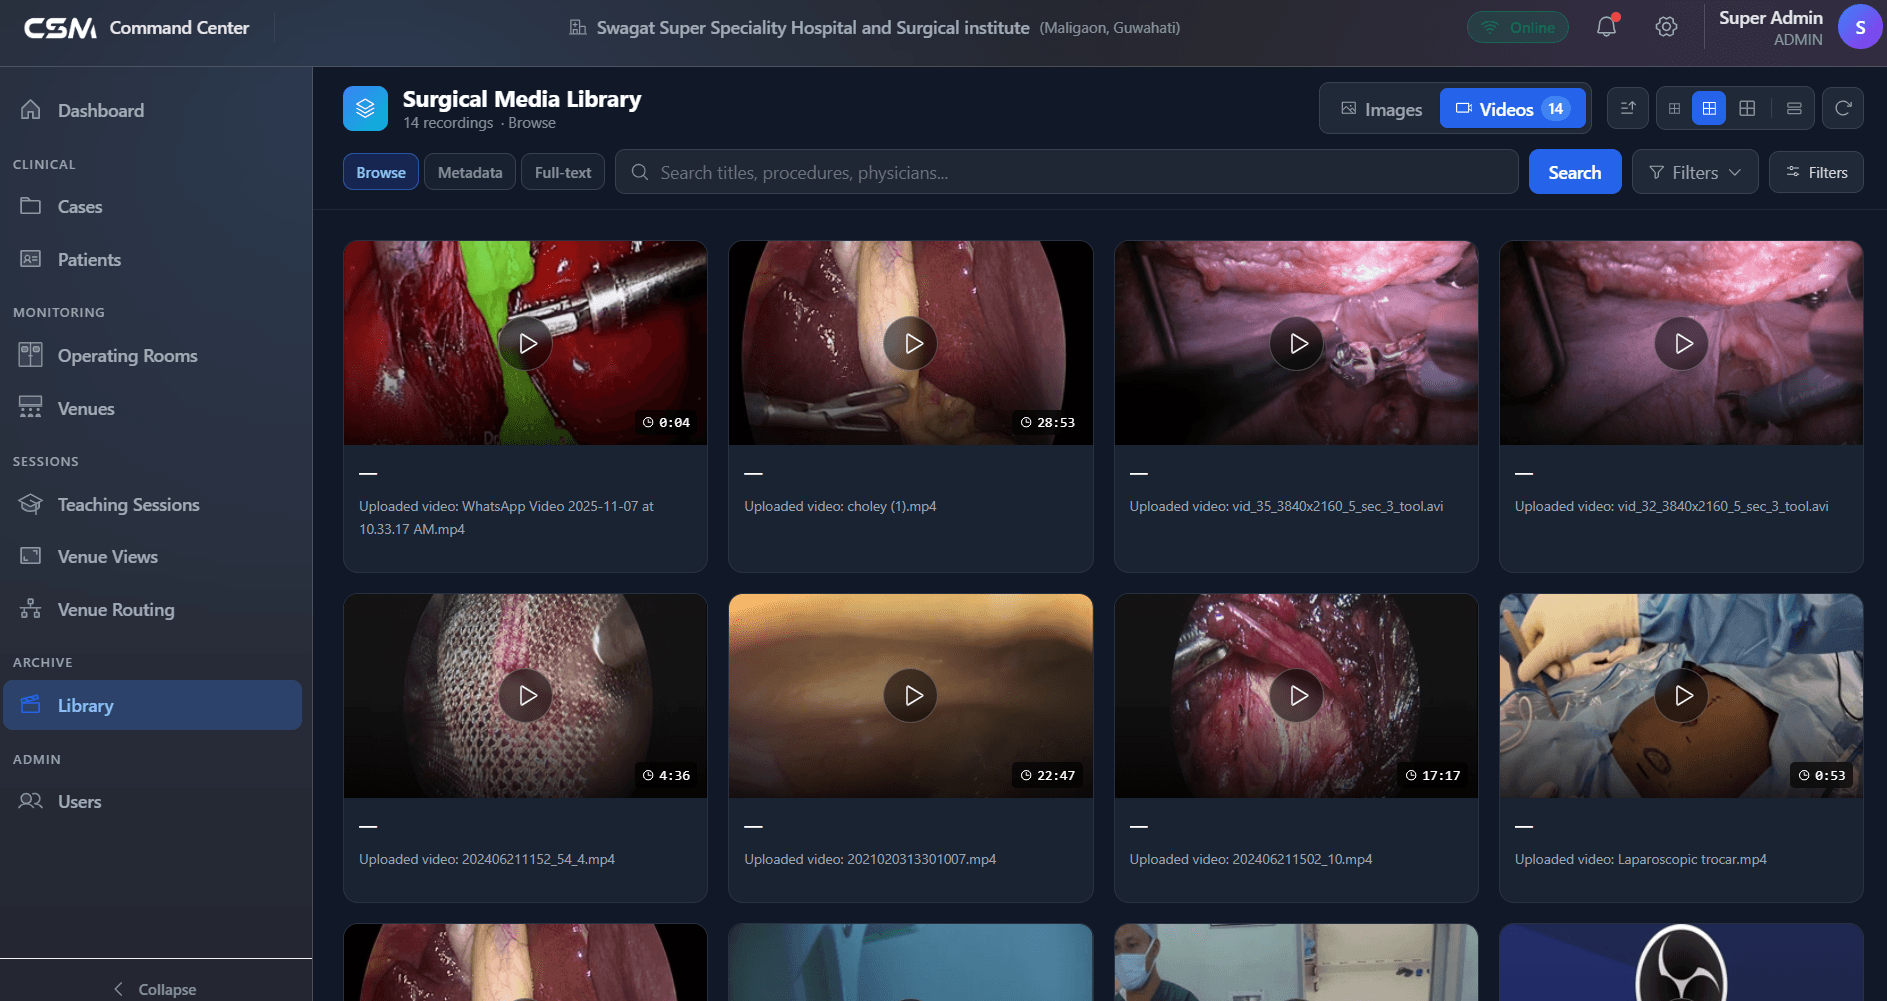This screenshot has width=1887, height=1001.
Task: Expand the Filters dropdown with funnel icon
Action: click(x=1695, y=172)
